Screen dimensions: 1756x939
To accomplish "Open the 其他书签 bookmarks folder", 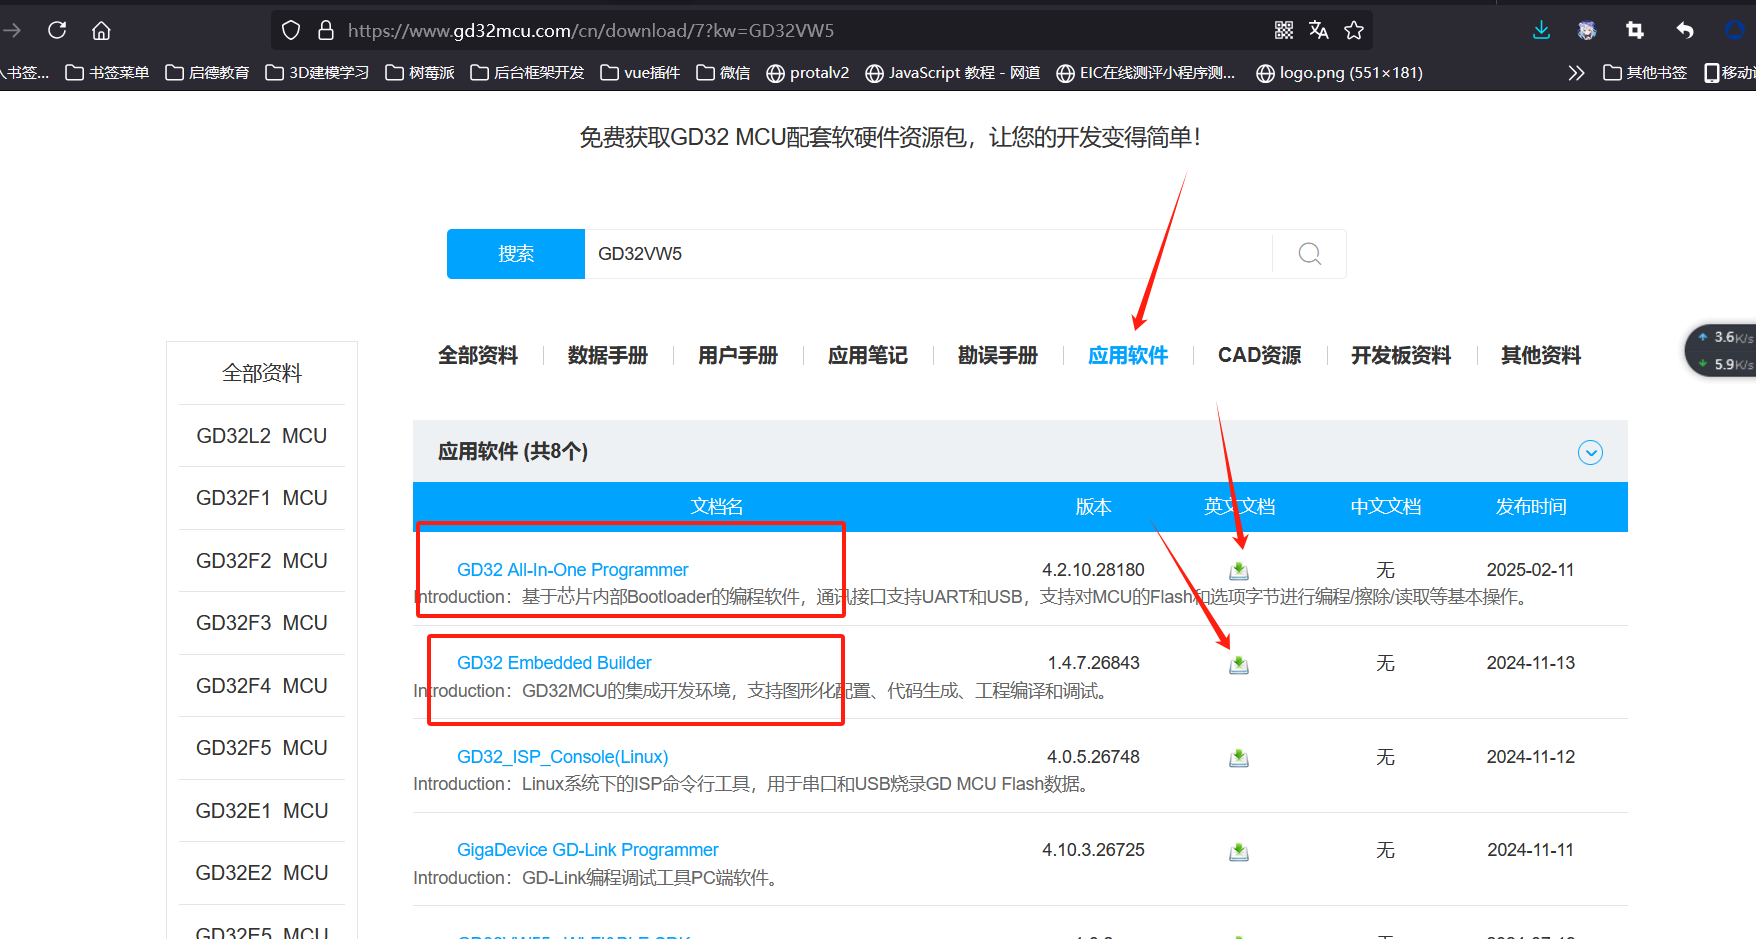I will (1645, 73).
